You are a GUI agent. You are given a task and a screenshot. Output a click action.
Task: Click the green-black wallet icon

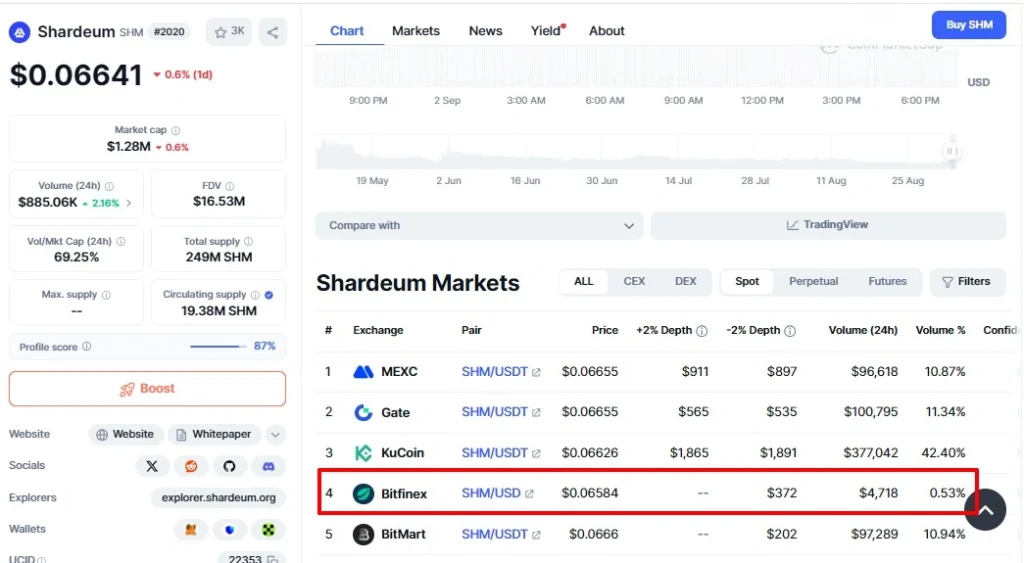[268, 530]
